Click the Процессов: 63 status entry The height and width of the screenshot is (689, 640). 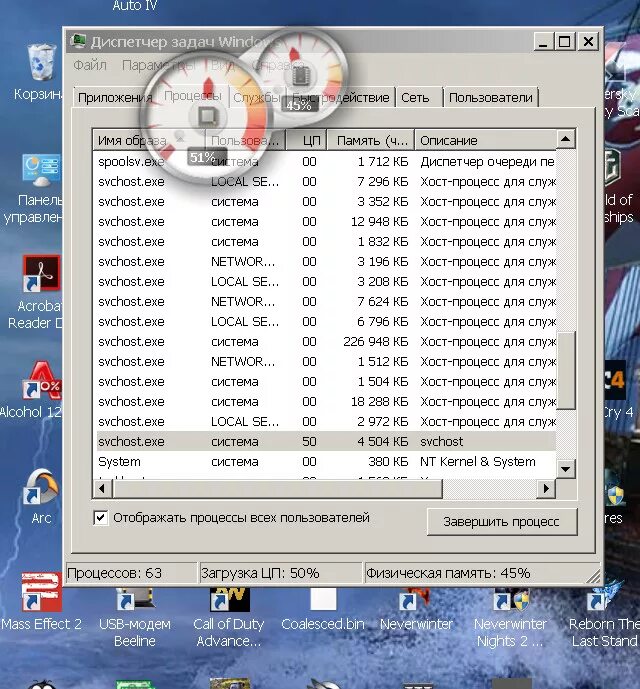coord(131,573)
